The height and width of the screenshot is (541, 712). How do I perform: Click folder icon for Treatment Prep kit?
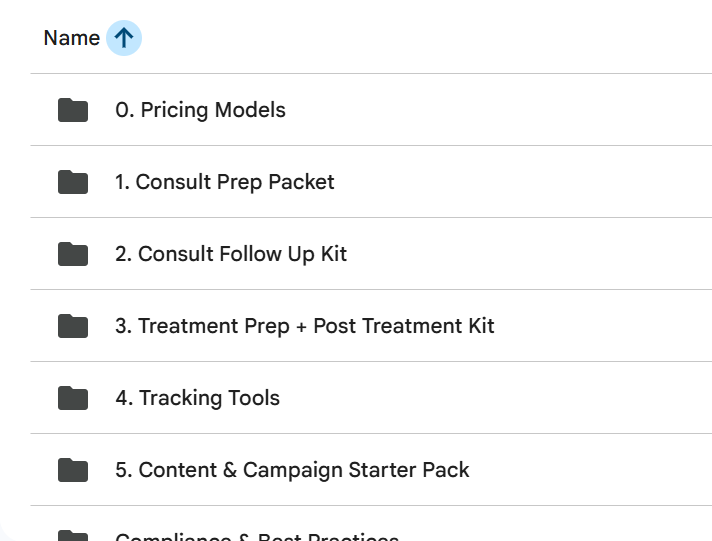73,326
